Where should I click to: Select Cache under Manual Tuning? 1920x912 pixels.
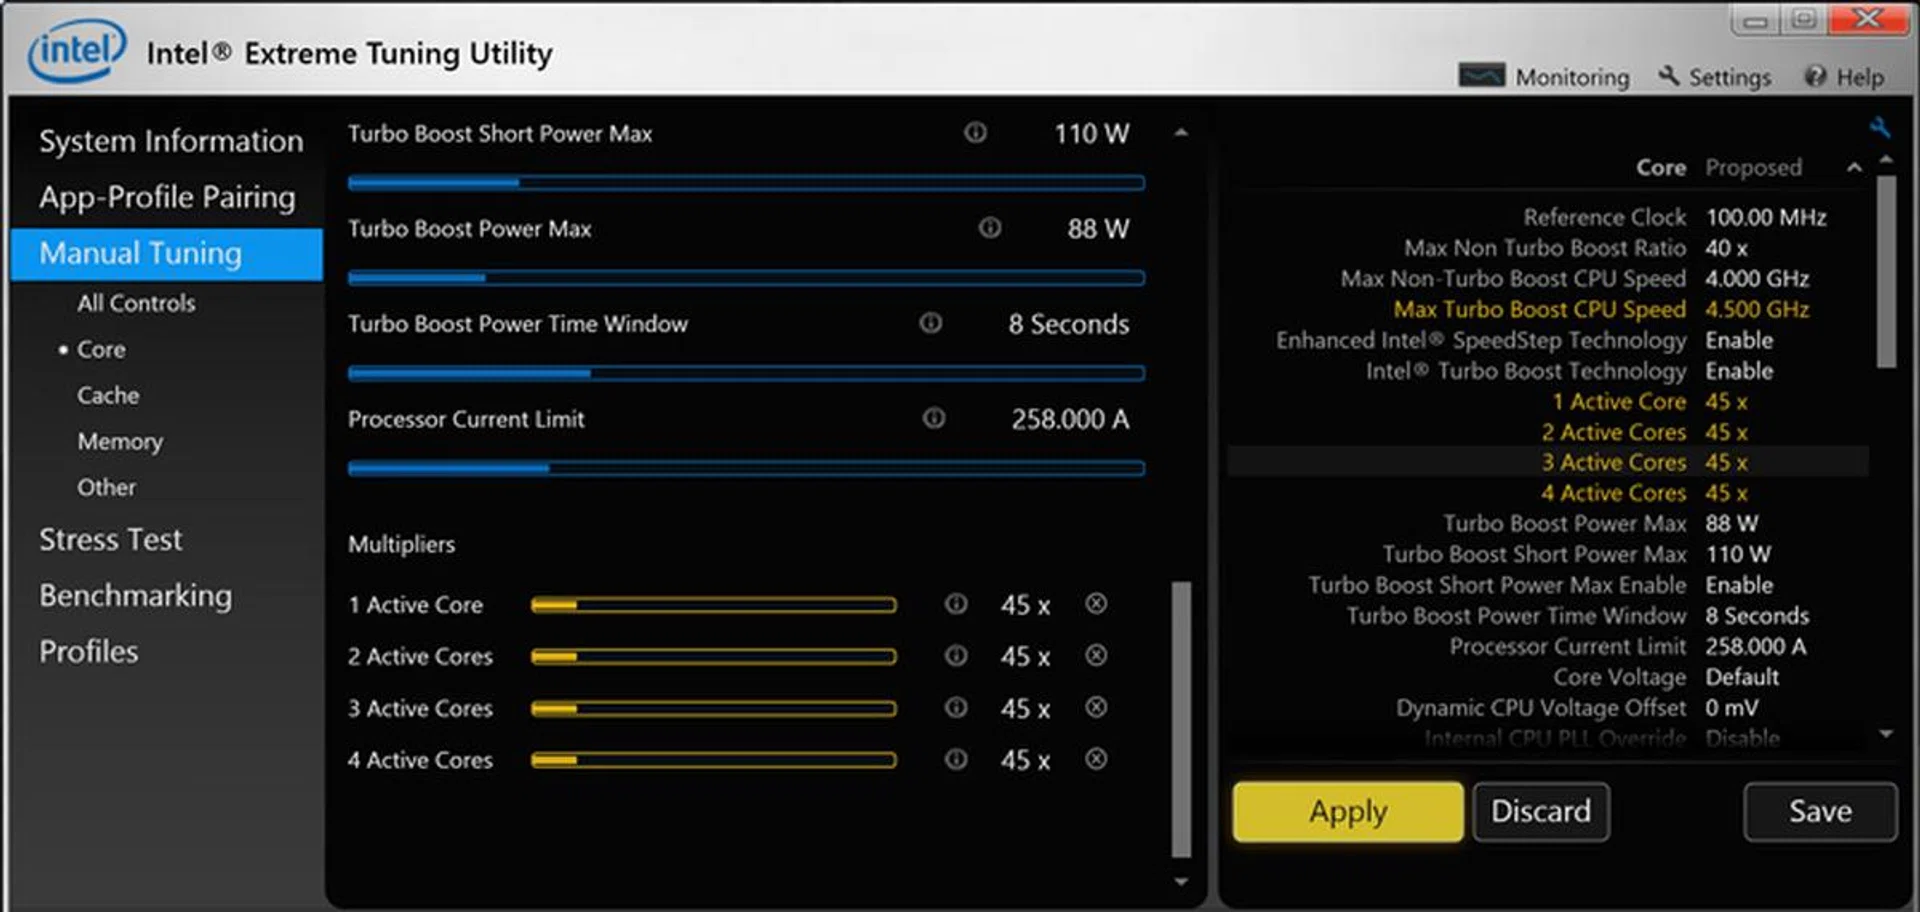(x=108, y=395)
